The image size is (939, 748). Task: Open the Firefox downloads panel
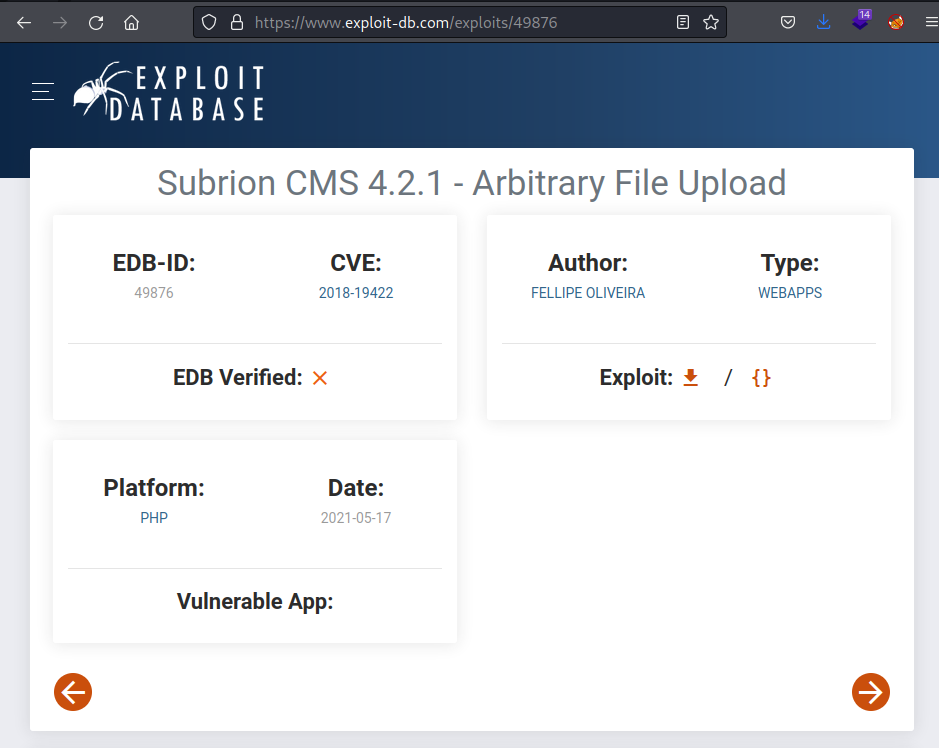823,21
